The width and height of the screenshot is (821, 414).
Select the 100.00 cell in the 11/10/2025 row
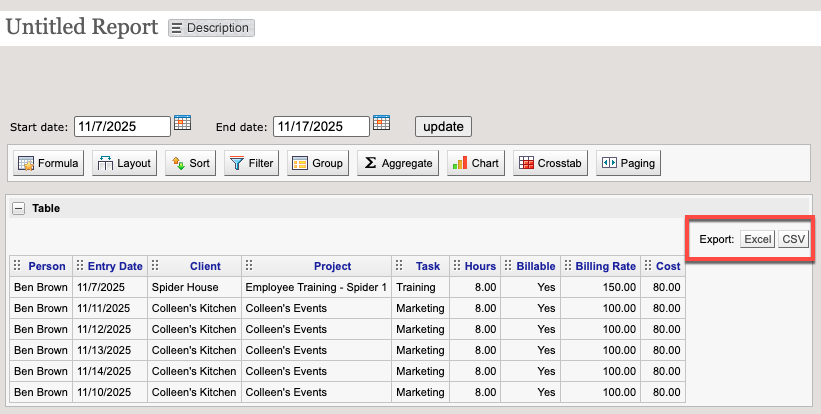[x=601, y=392]
